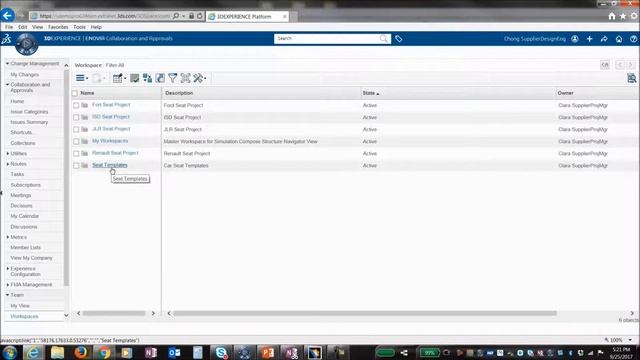640x360 pixels.
Task: Expand the Experience Configuration group
Action: pos(7,269)
